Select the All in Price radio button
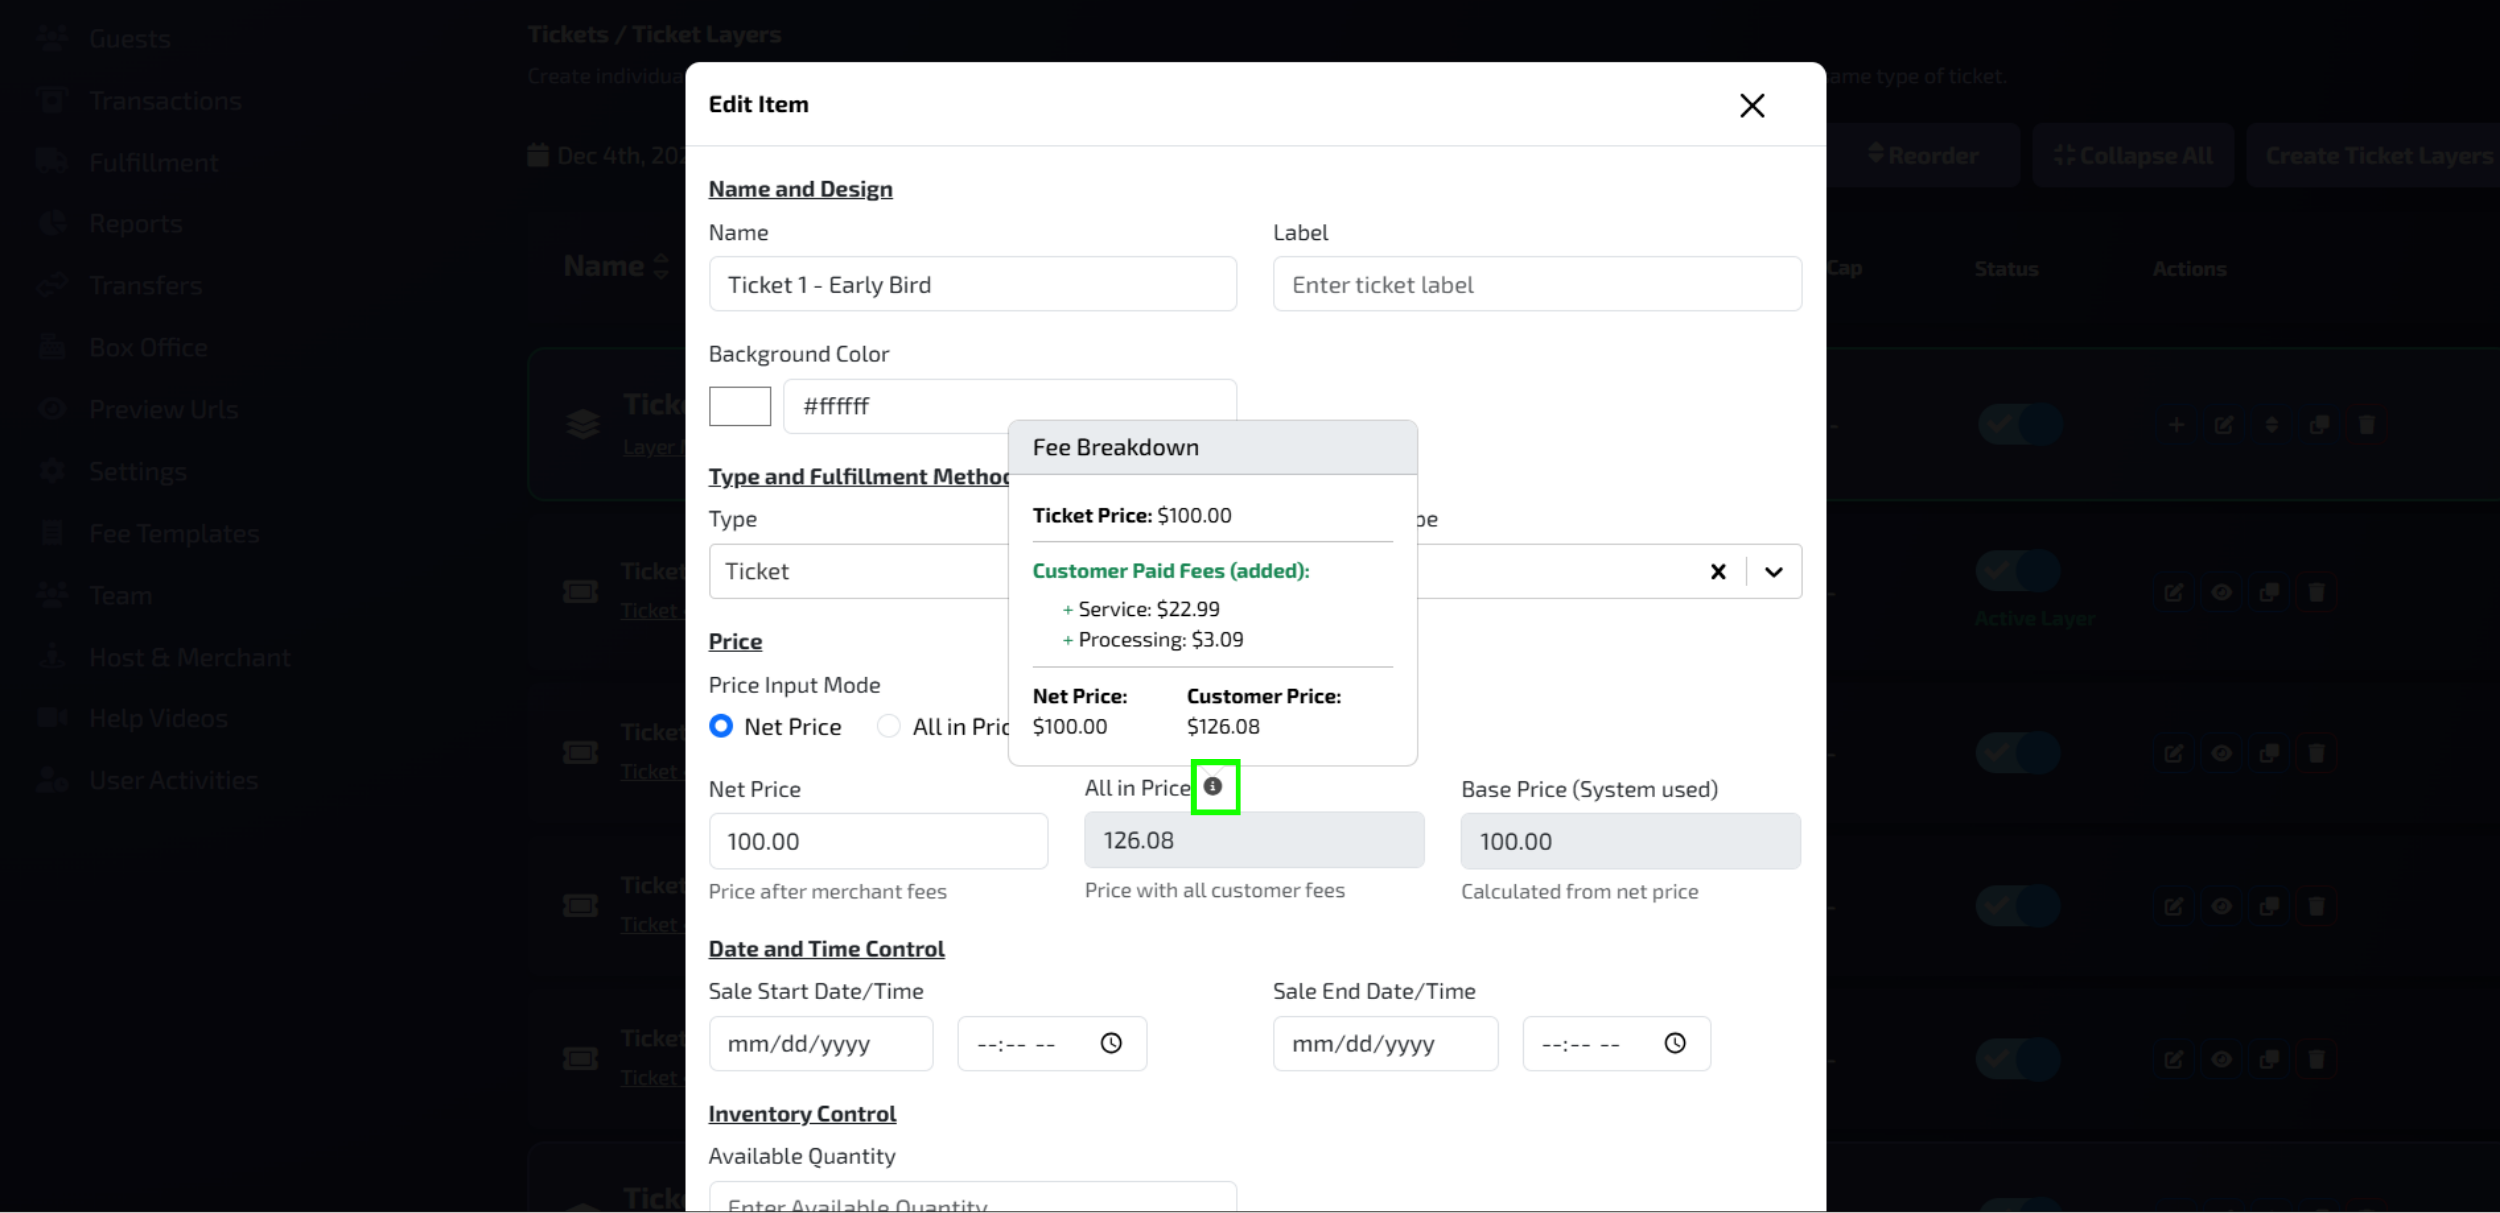 pyautogui.click(x=888, y=726)
